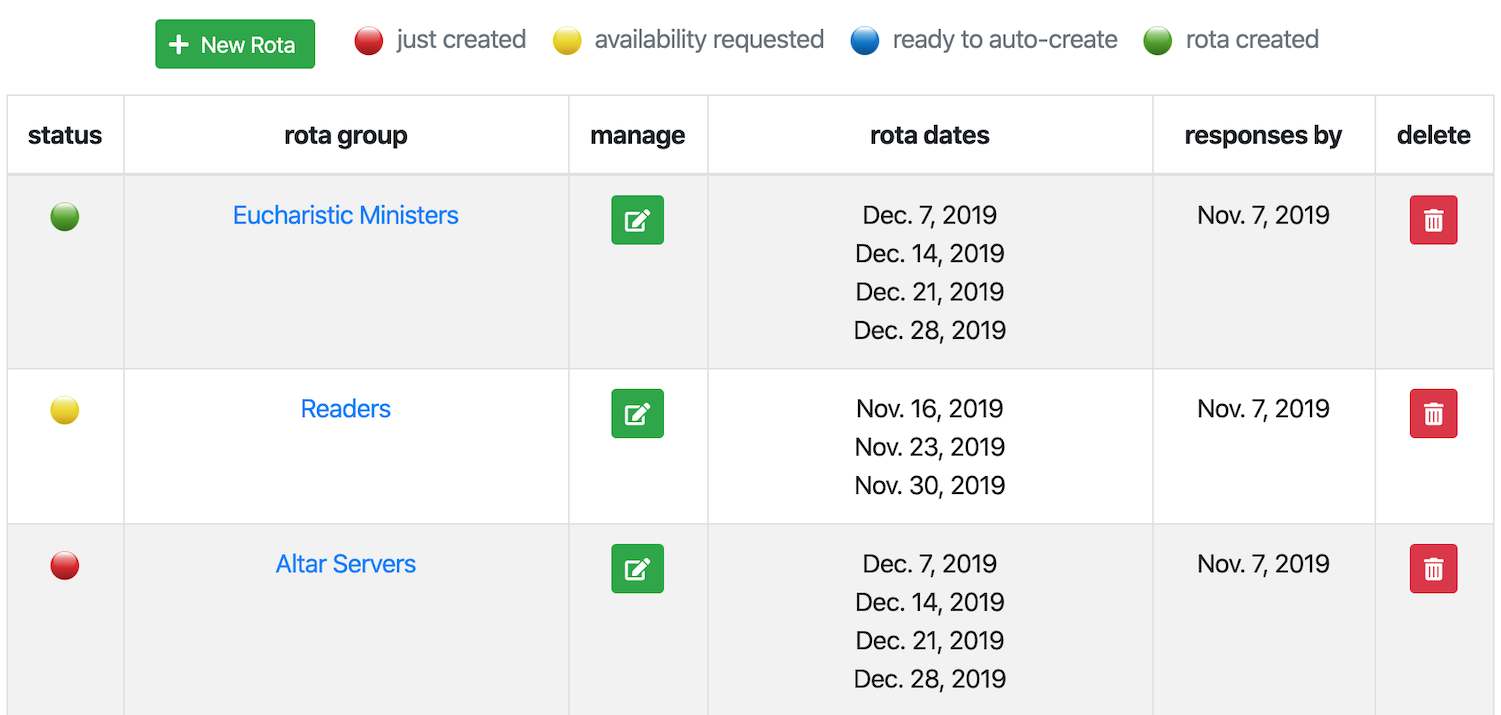Screen dimensions: 1501x715
Task: Click the yellow 'availability requested' legend dot
Action: point(567,41)
